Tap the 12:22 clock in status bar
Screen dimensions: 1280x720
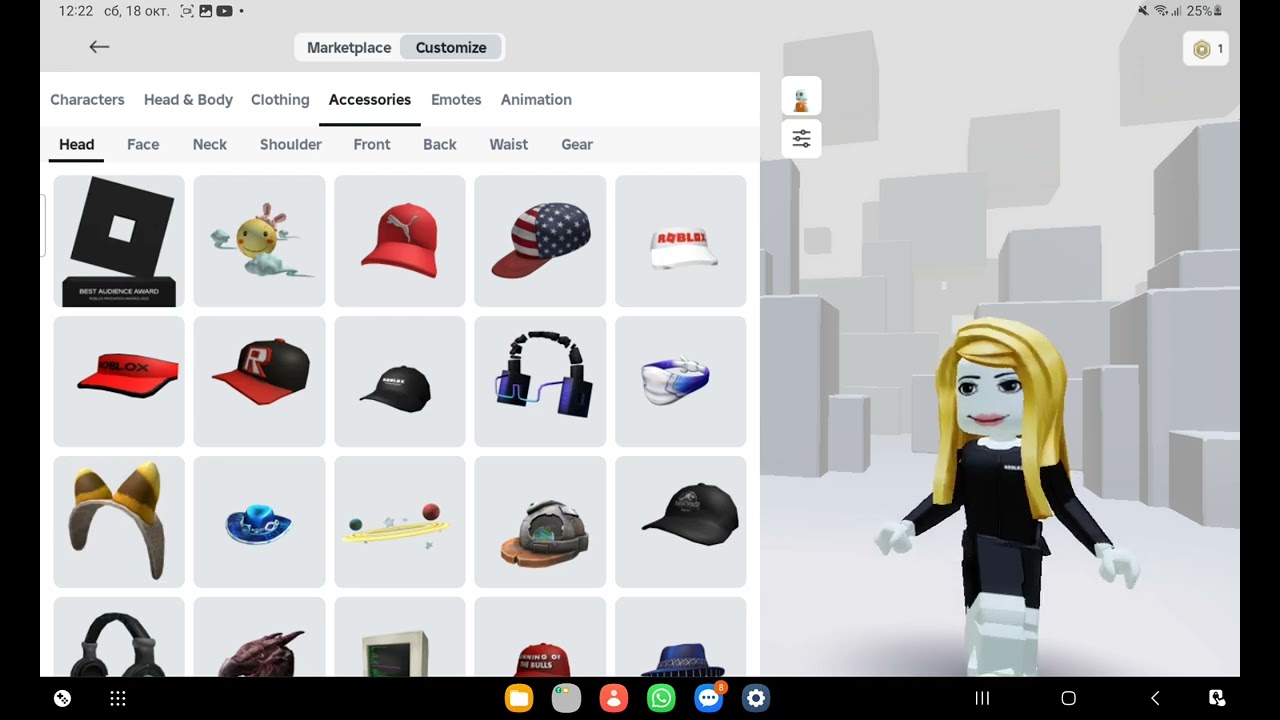76,11
